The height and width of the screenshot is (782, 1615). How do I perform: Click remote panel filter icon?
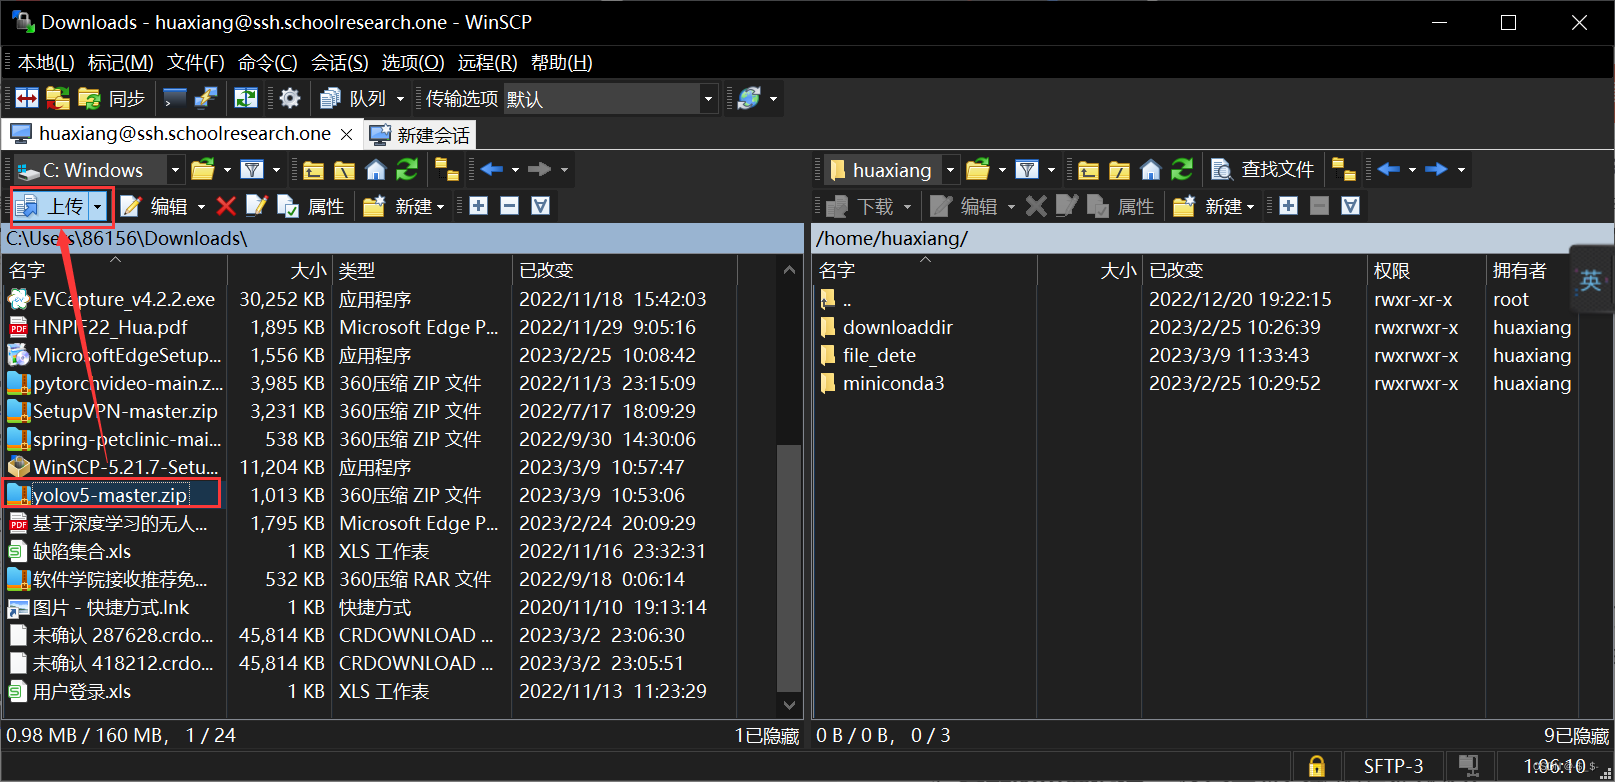[1027, 170]
